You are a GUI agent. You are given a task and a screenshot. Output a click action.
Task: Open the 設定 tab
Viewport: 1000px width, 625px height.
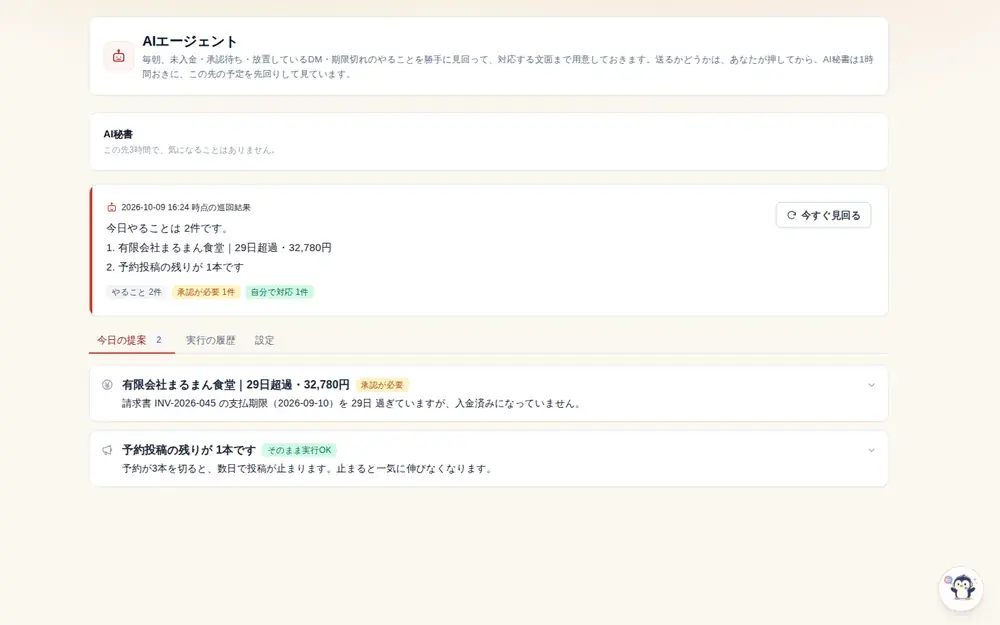click(x=264, y=341)
